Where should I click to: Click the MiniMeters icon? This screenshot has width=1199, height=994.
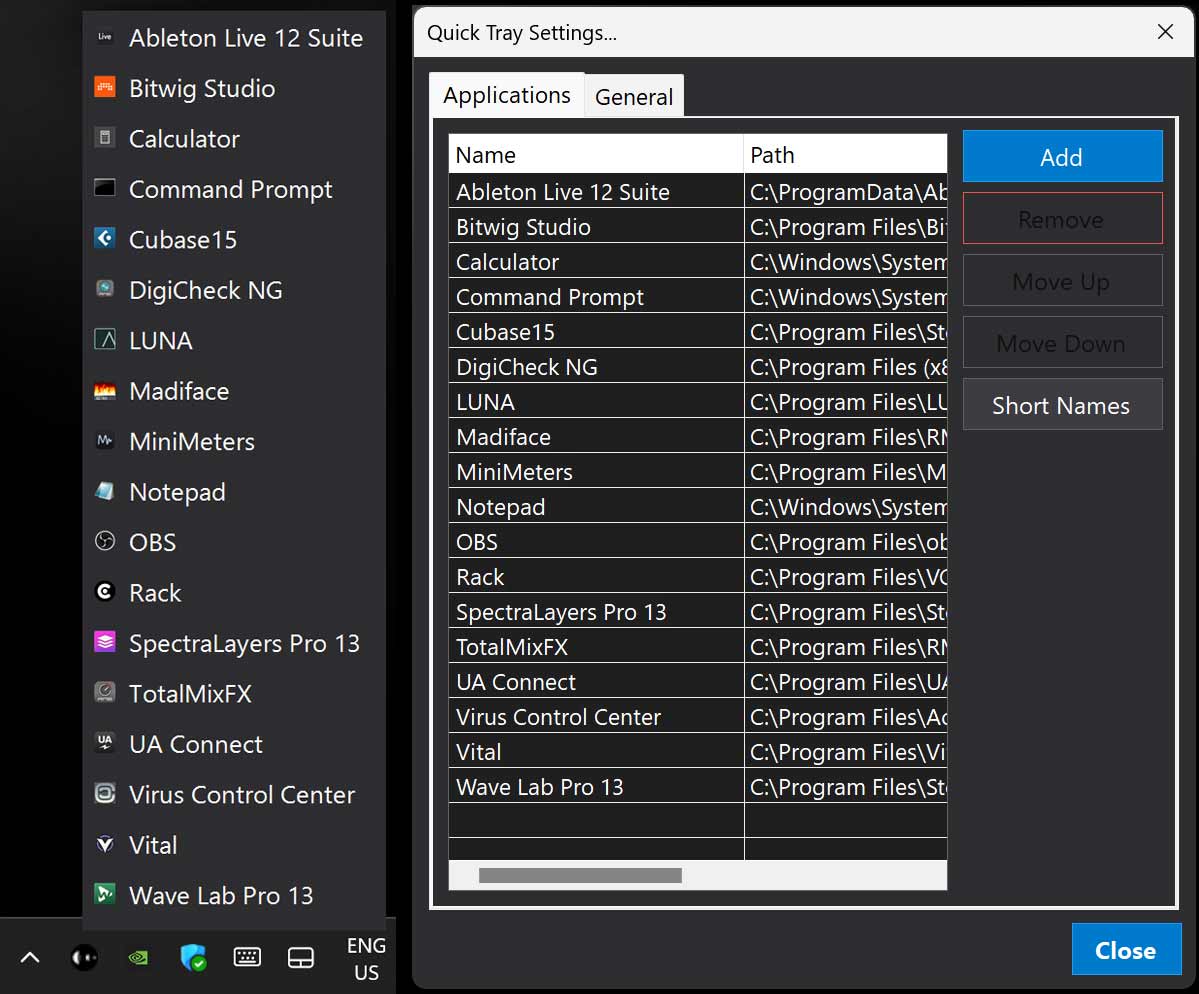[x=105, y=440]
